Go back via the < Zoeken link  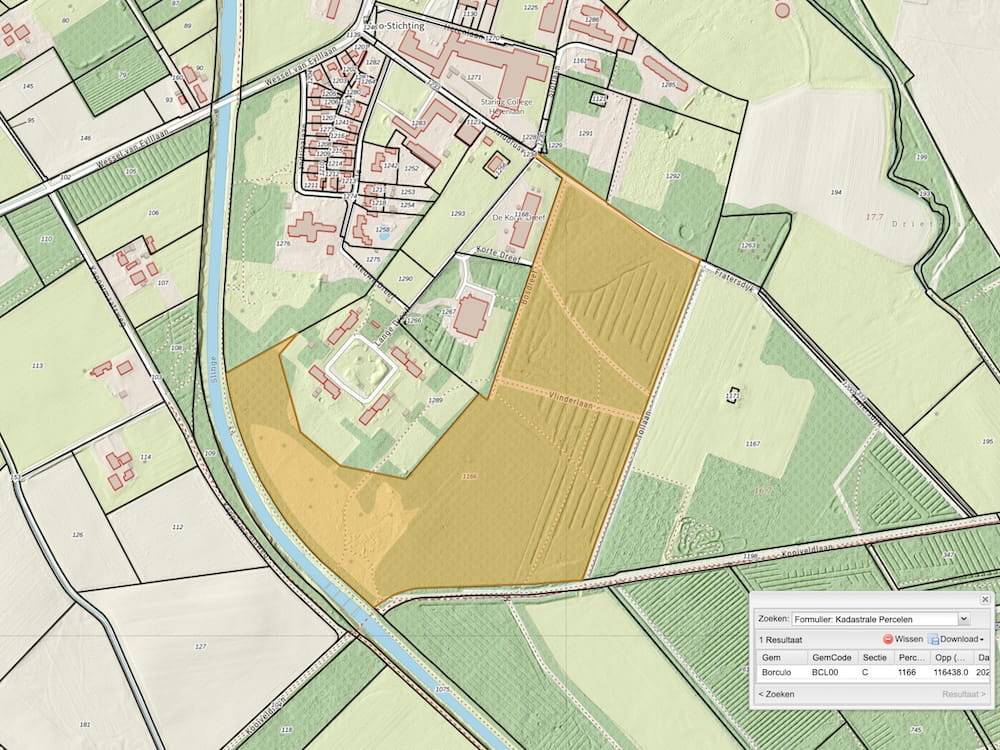(776, 693)
